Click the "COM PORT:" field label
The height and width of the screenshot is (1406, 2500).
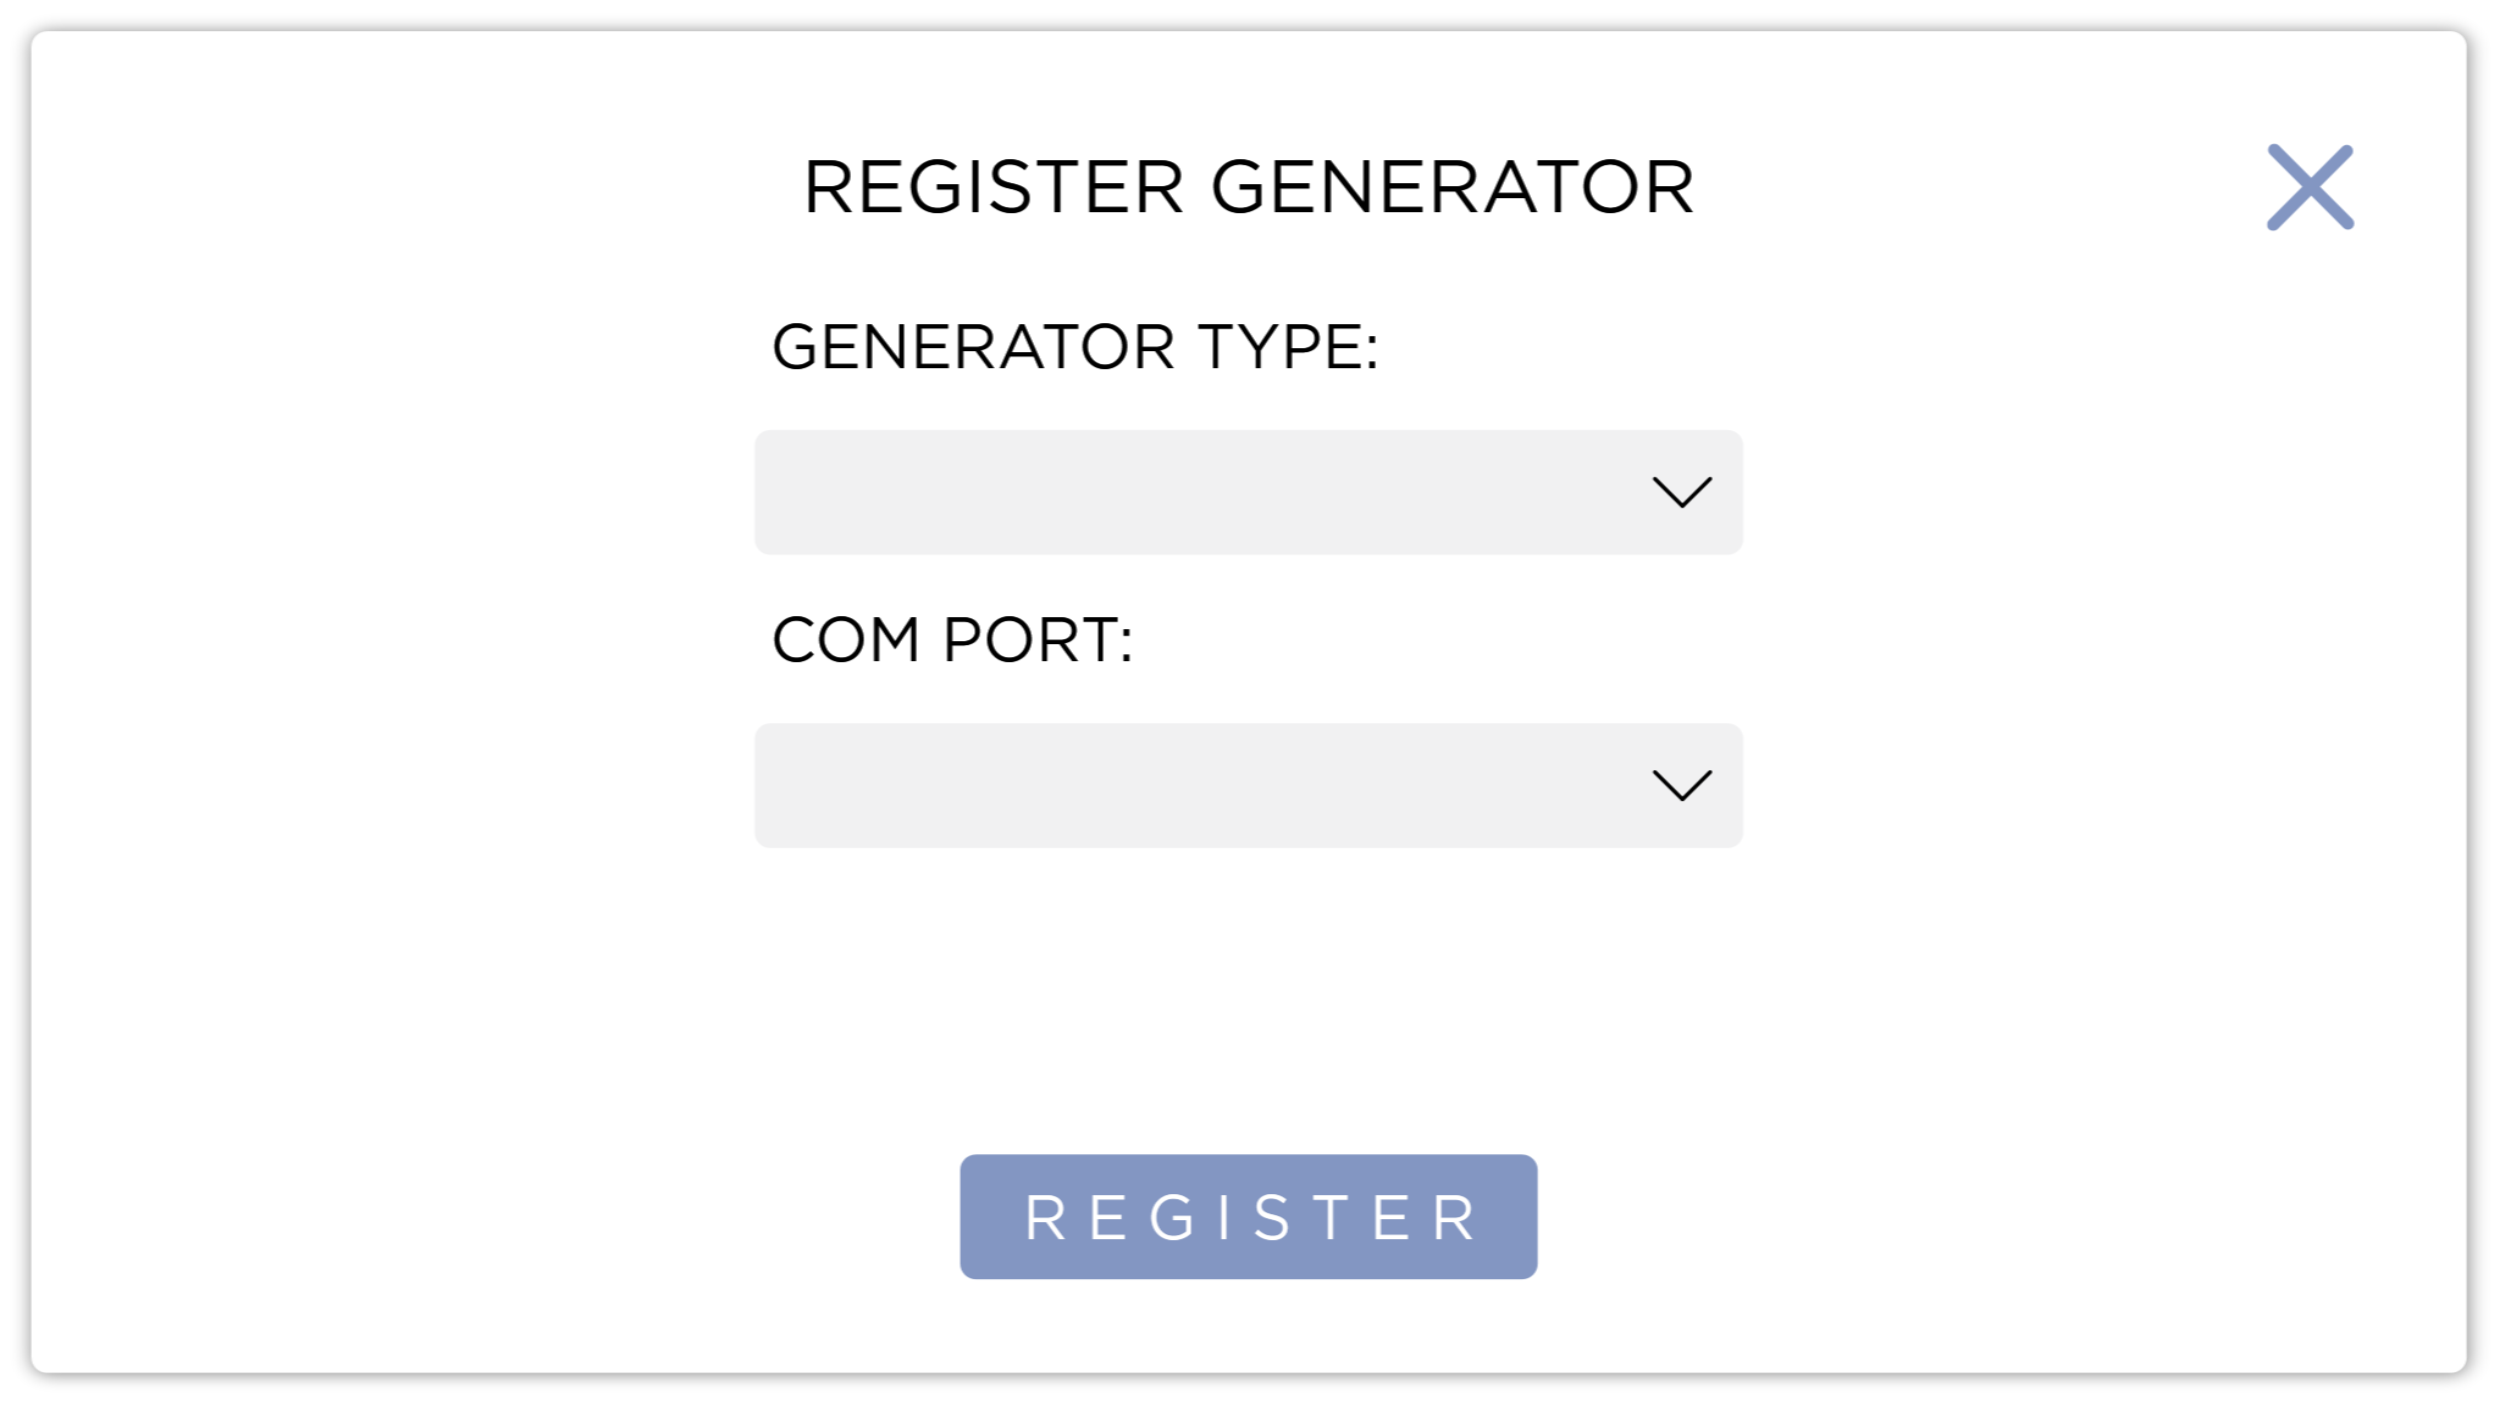click(x=952, y=640)
